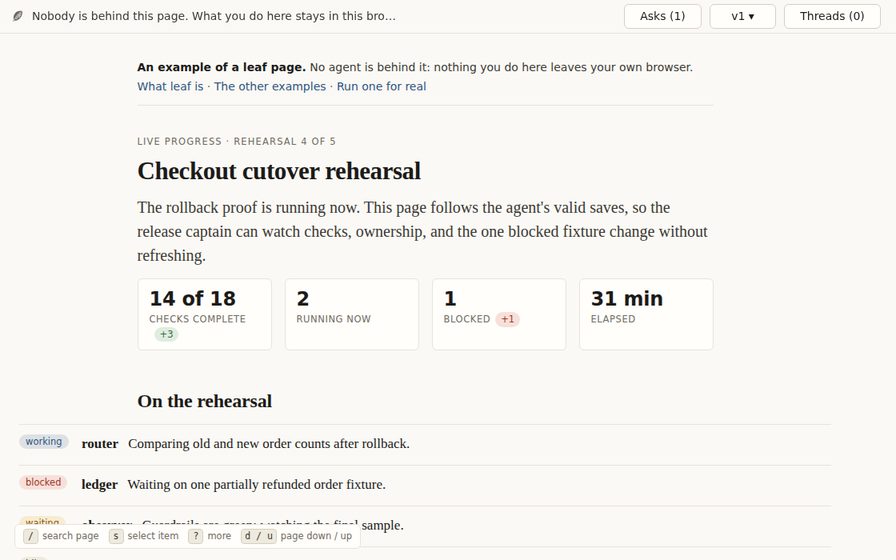Click the '/' search page shortcut key
This screenshot has height=560, width=896.
[31, 536]
